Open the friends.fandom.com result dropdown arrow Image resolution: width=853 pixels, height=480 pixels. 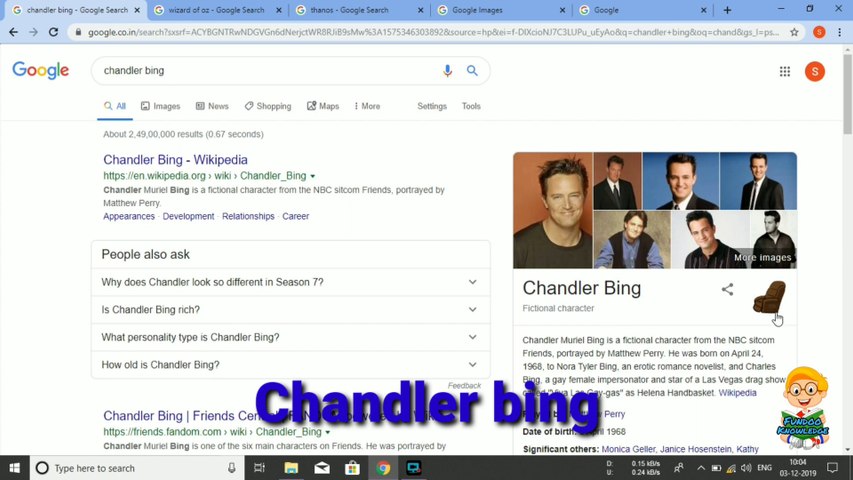(327, 432)
